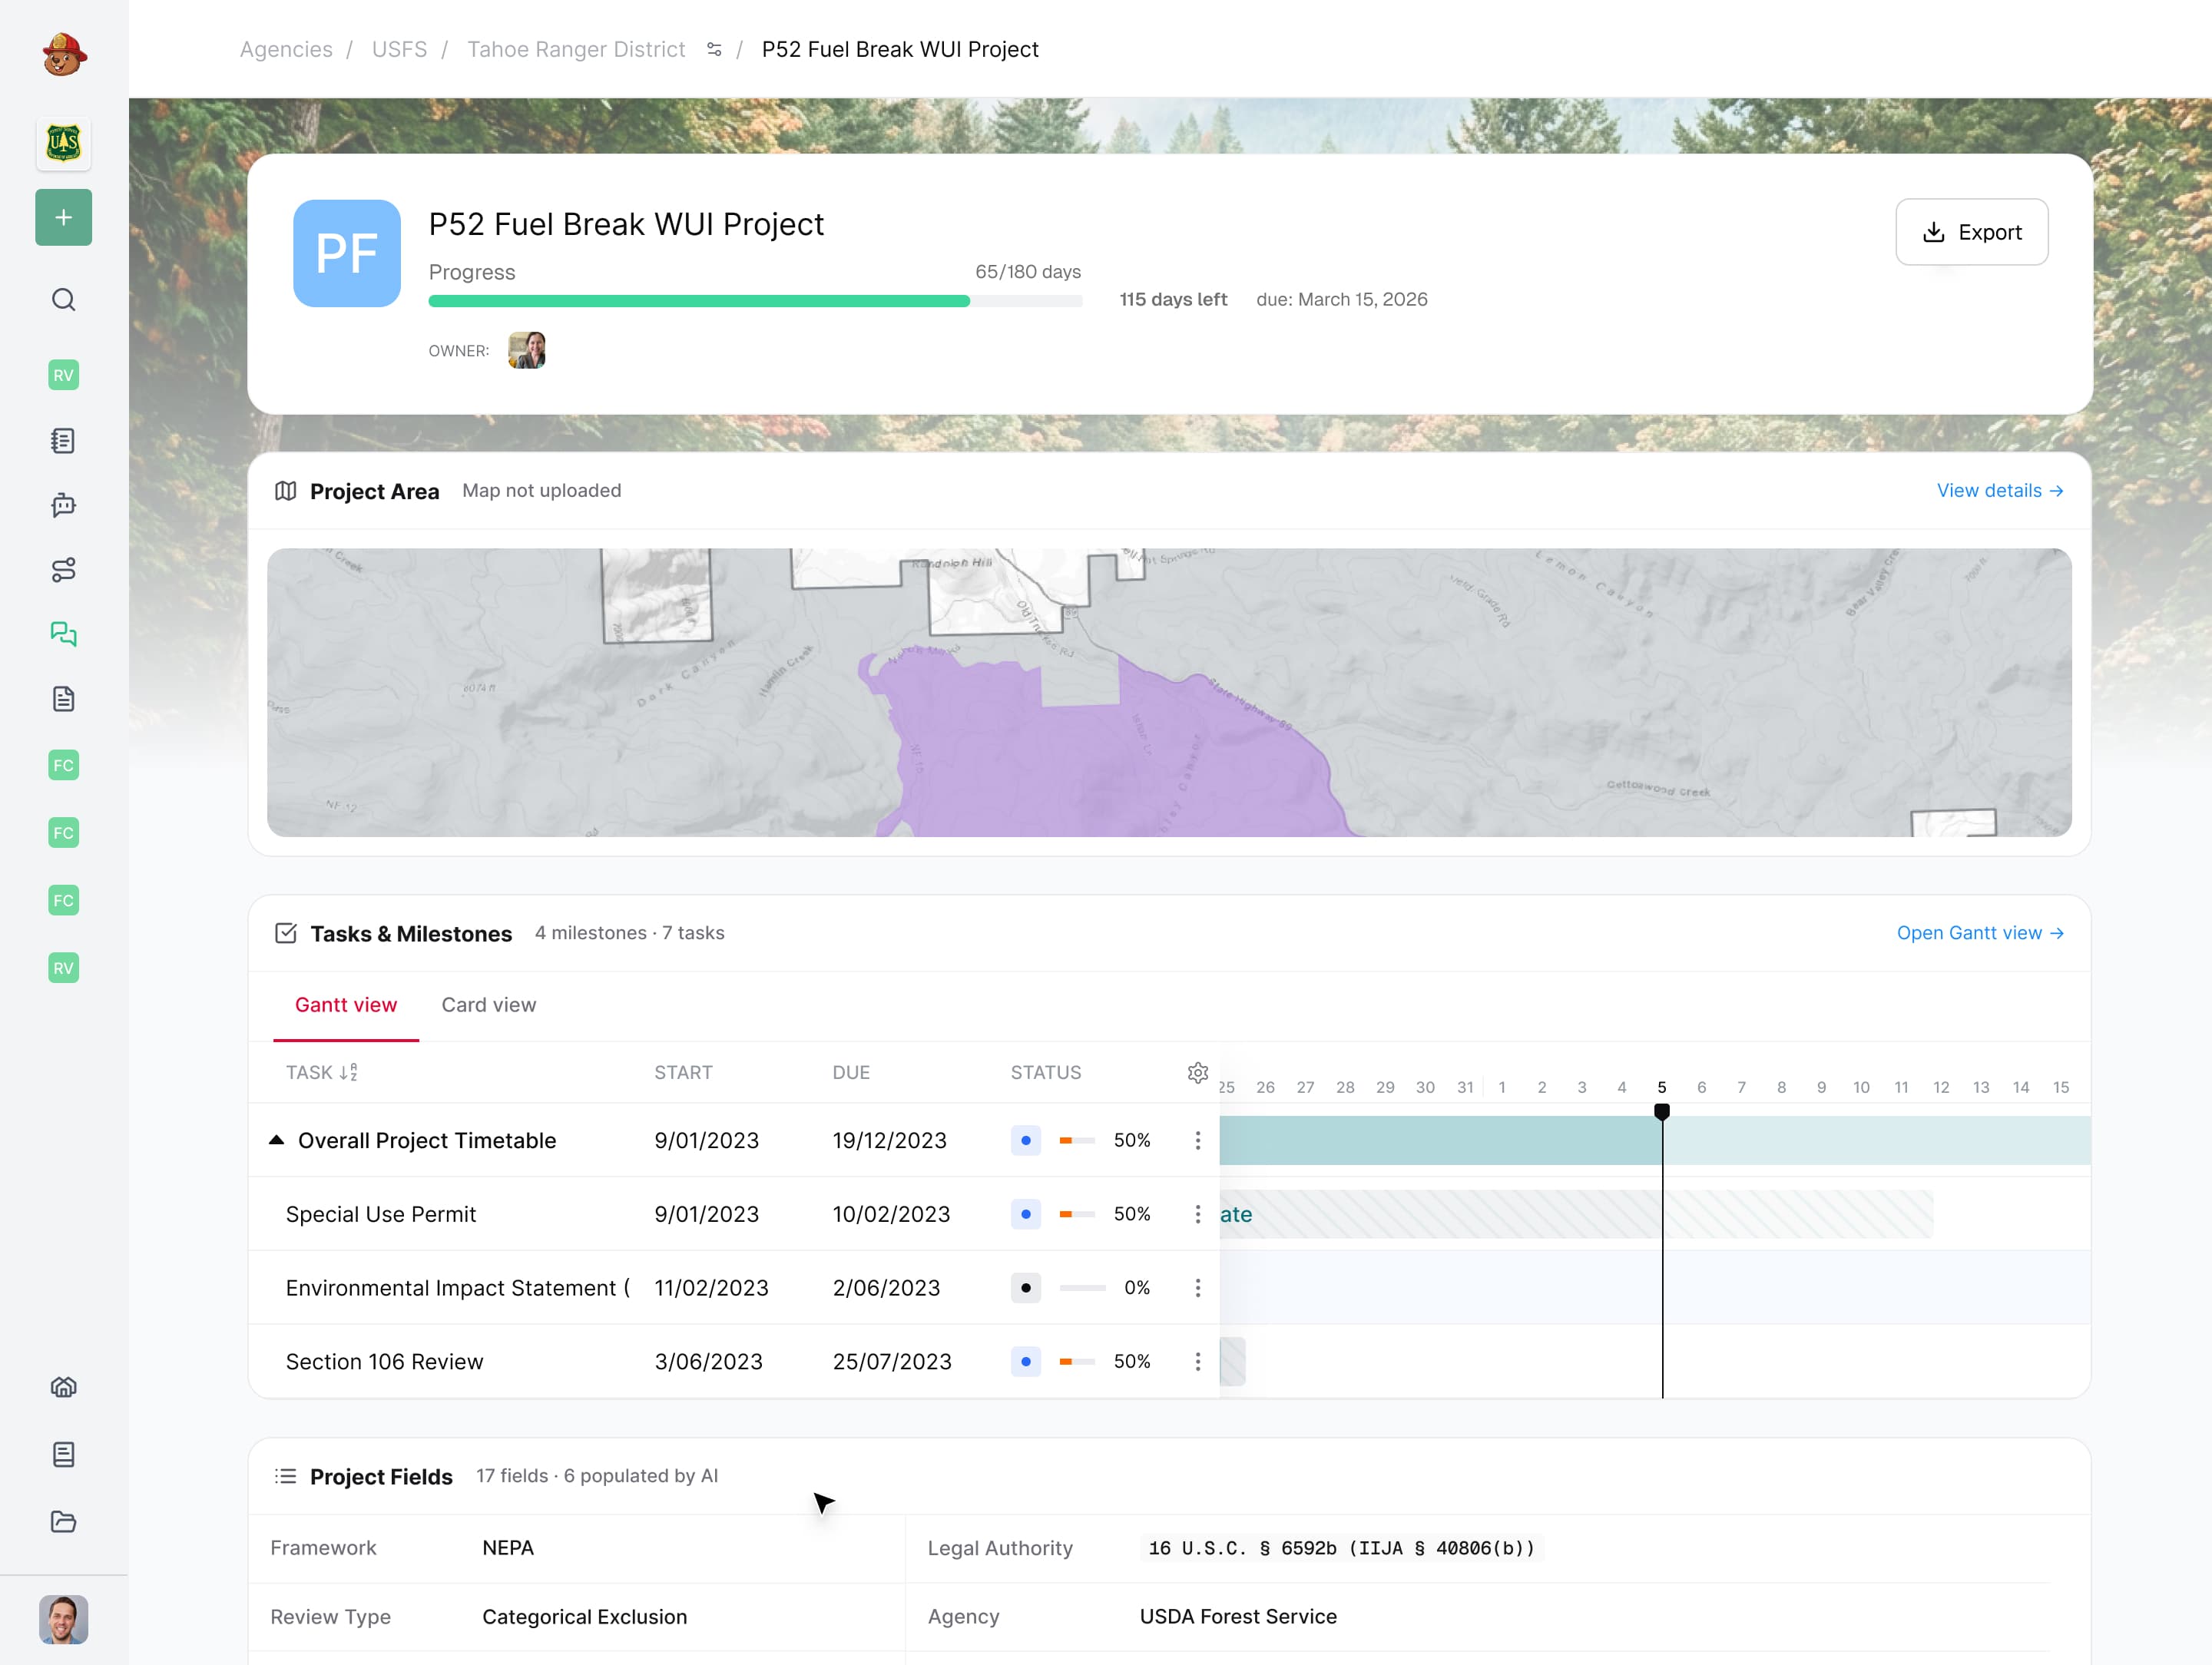Click P52 Fuel Break WUI Project breadcrumb
The width and height of the screenshot is (2212, 1665).
click(900, 49)
